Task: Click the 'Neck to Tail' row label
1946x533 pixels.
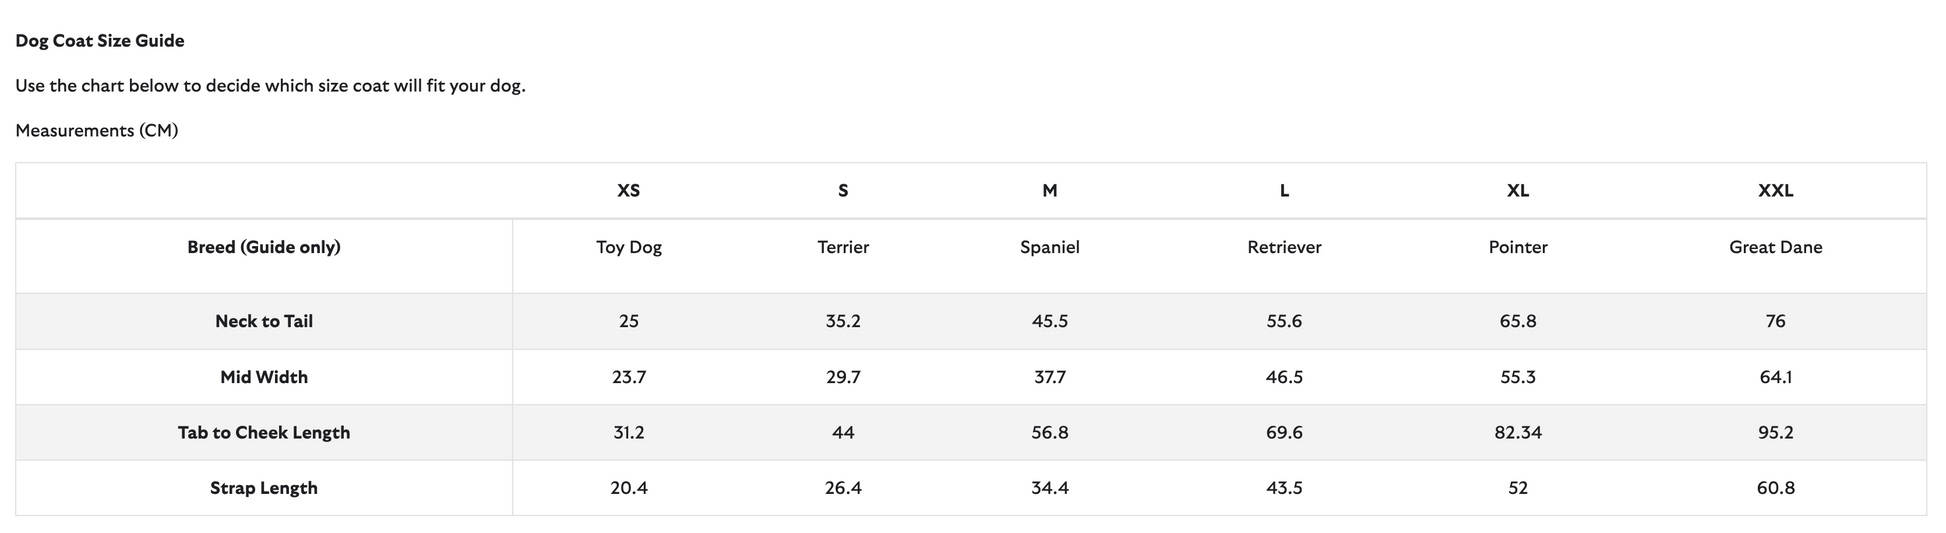Action: click(264, 321)
